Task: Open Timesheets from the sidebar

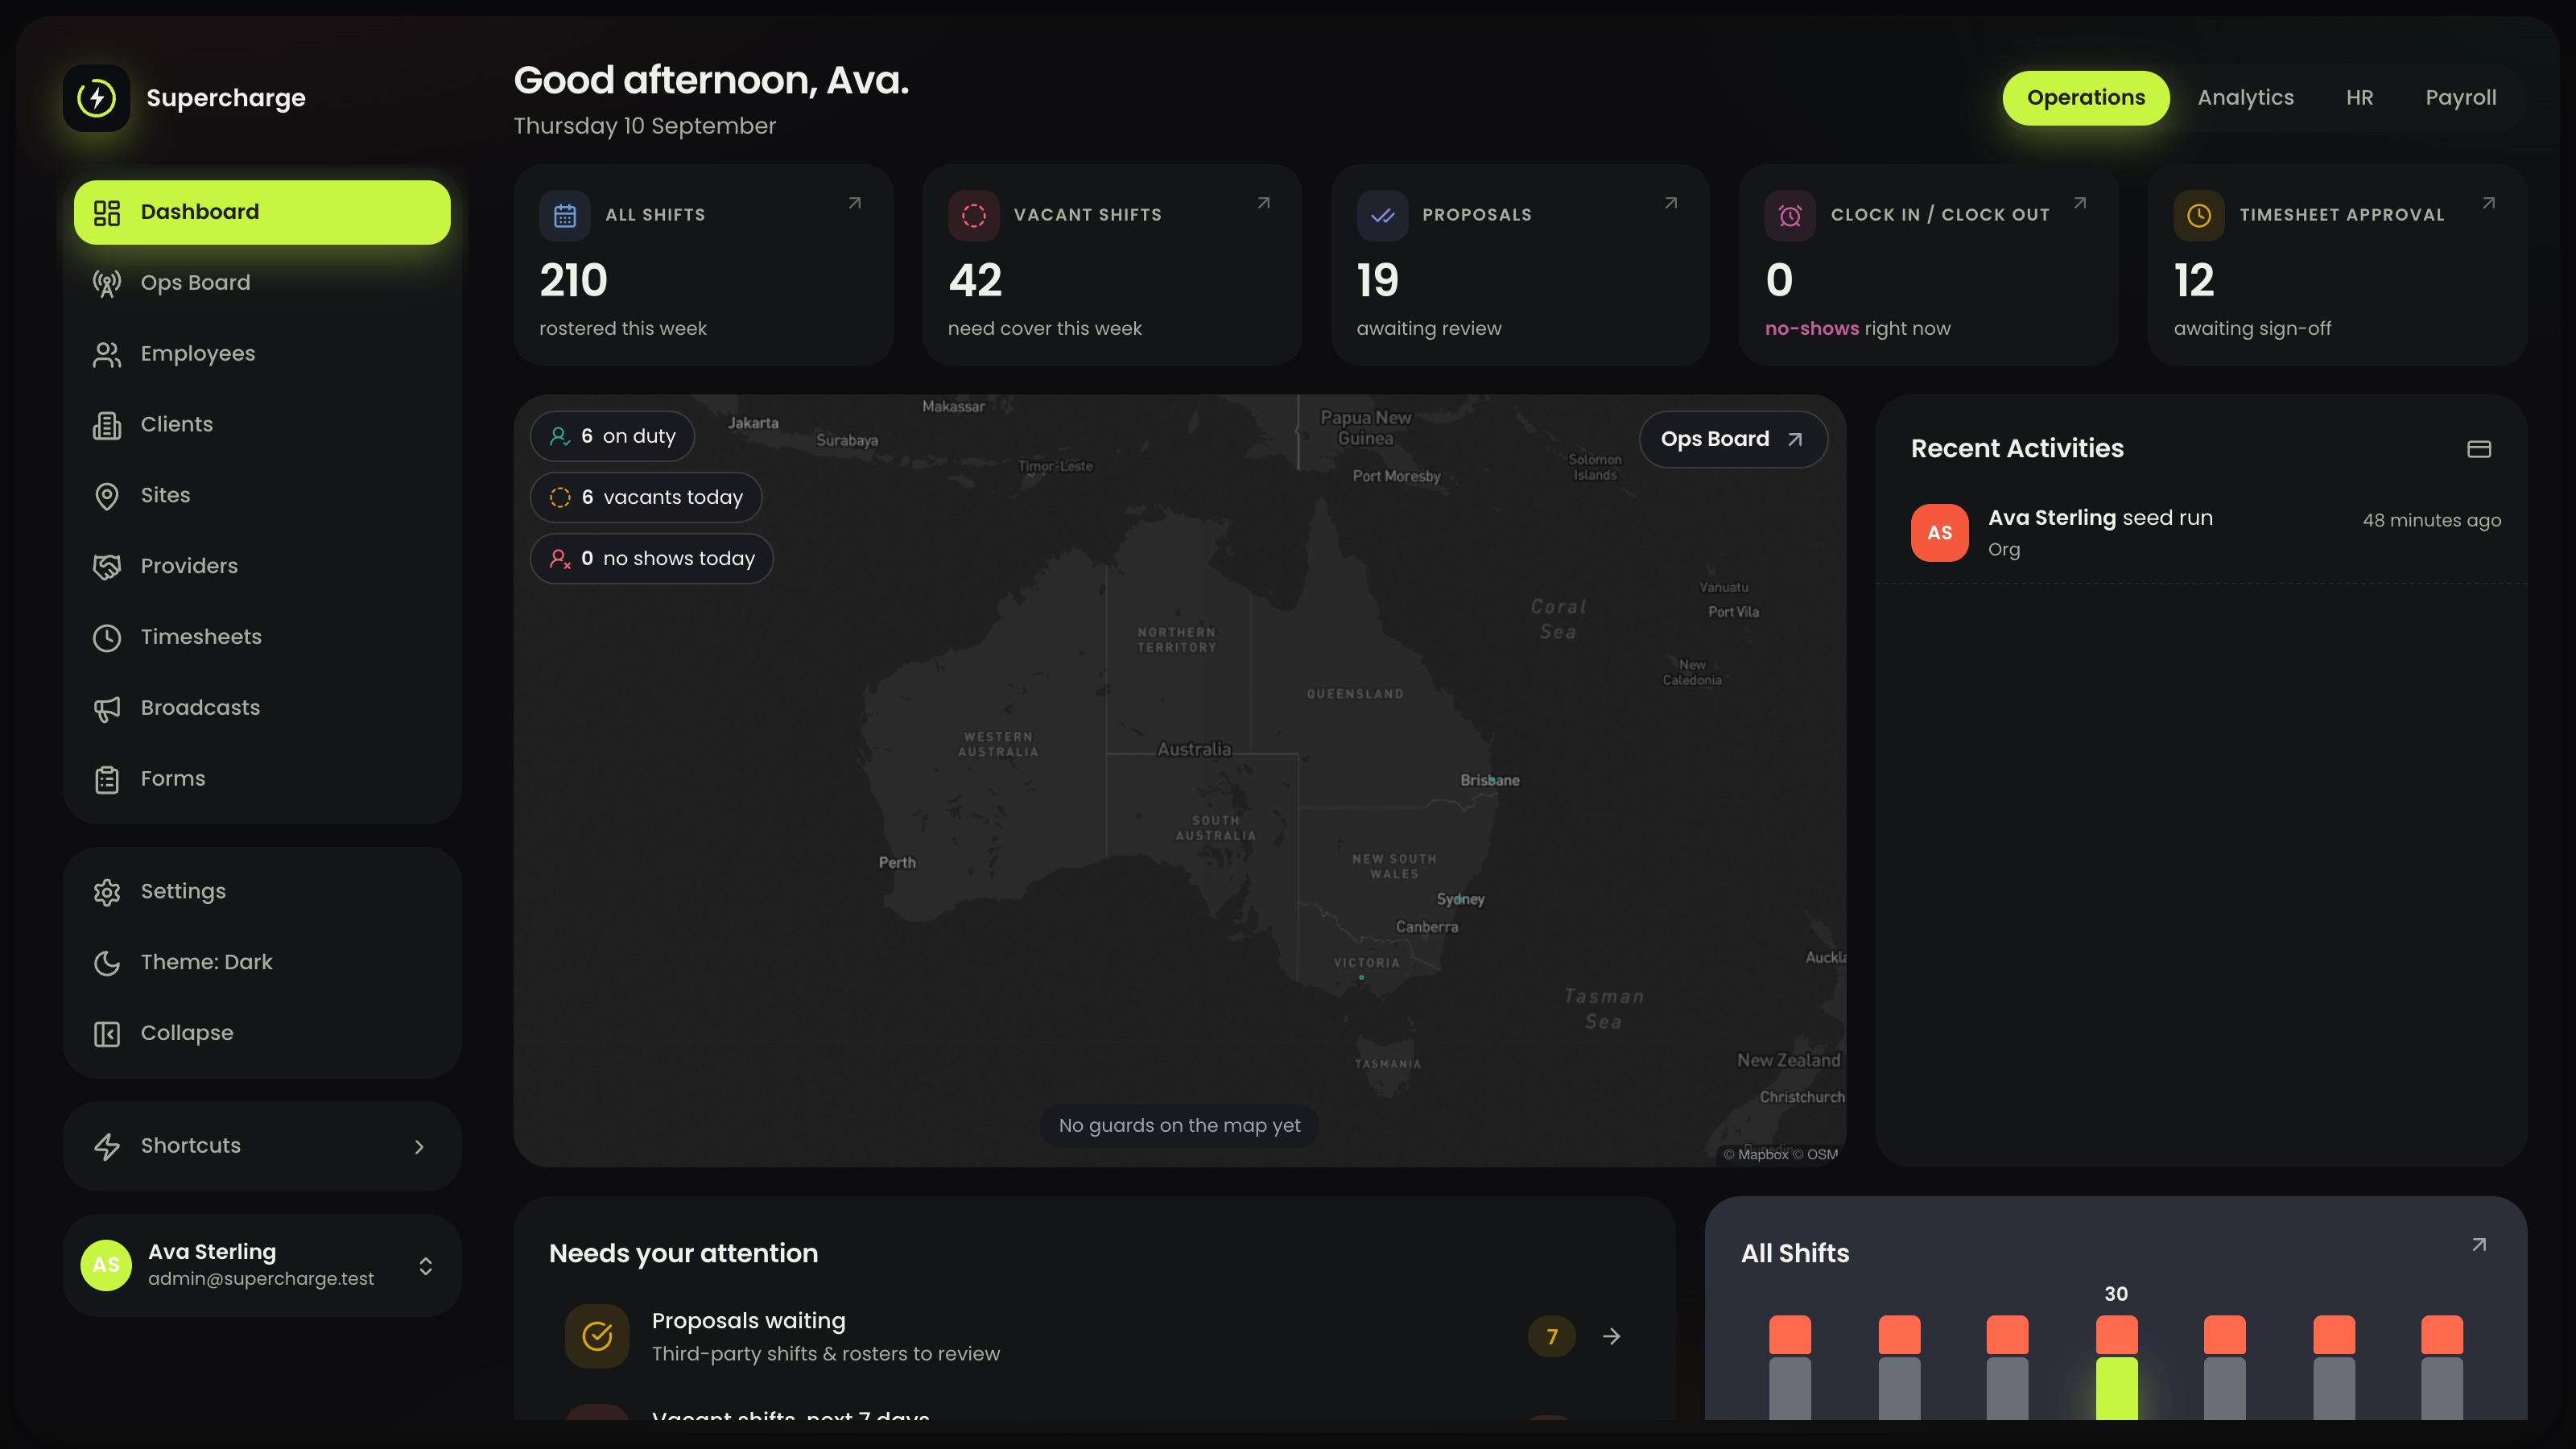Action: tap(262, 637)
